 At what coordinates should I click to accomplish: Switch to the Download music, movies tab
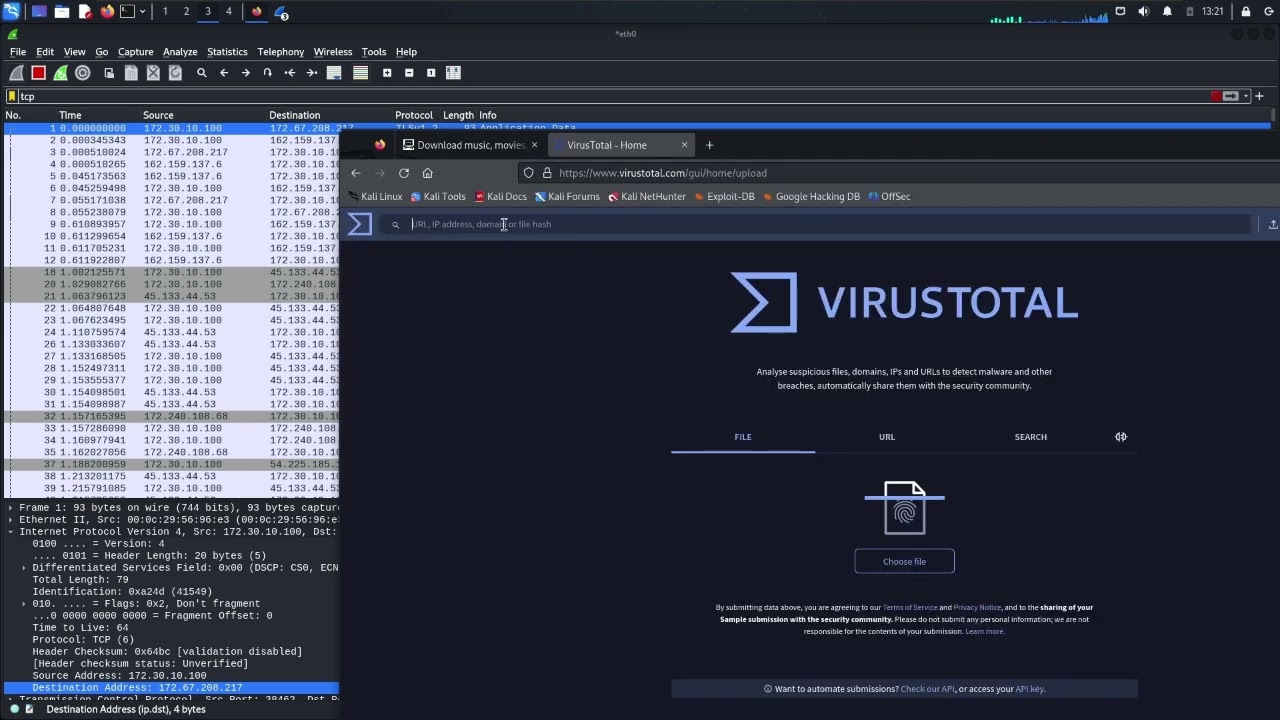(x=468, y=145)
